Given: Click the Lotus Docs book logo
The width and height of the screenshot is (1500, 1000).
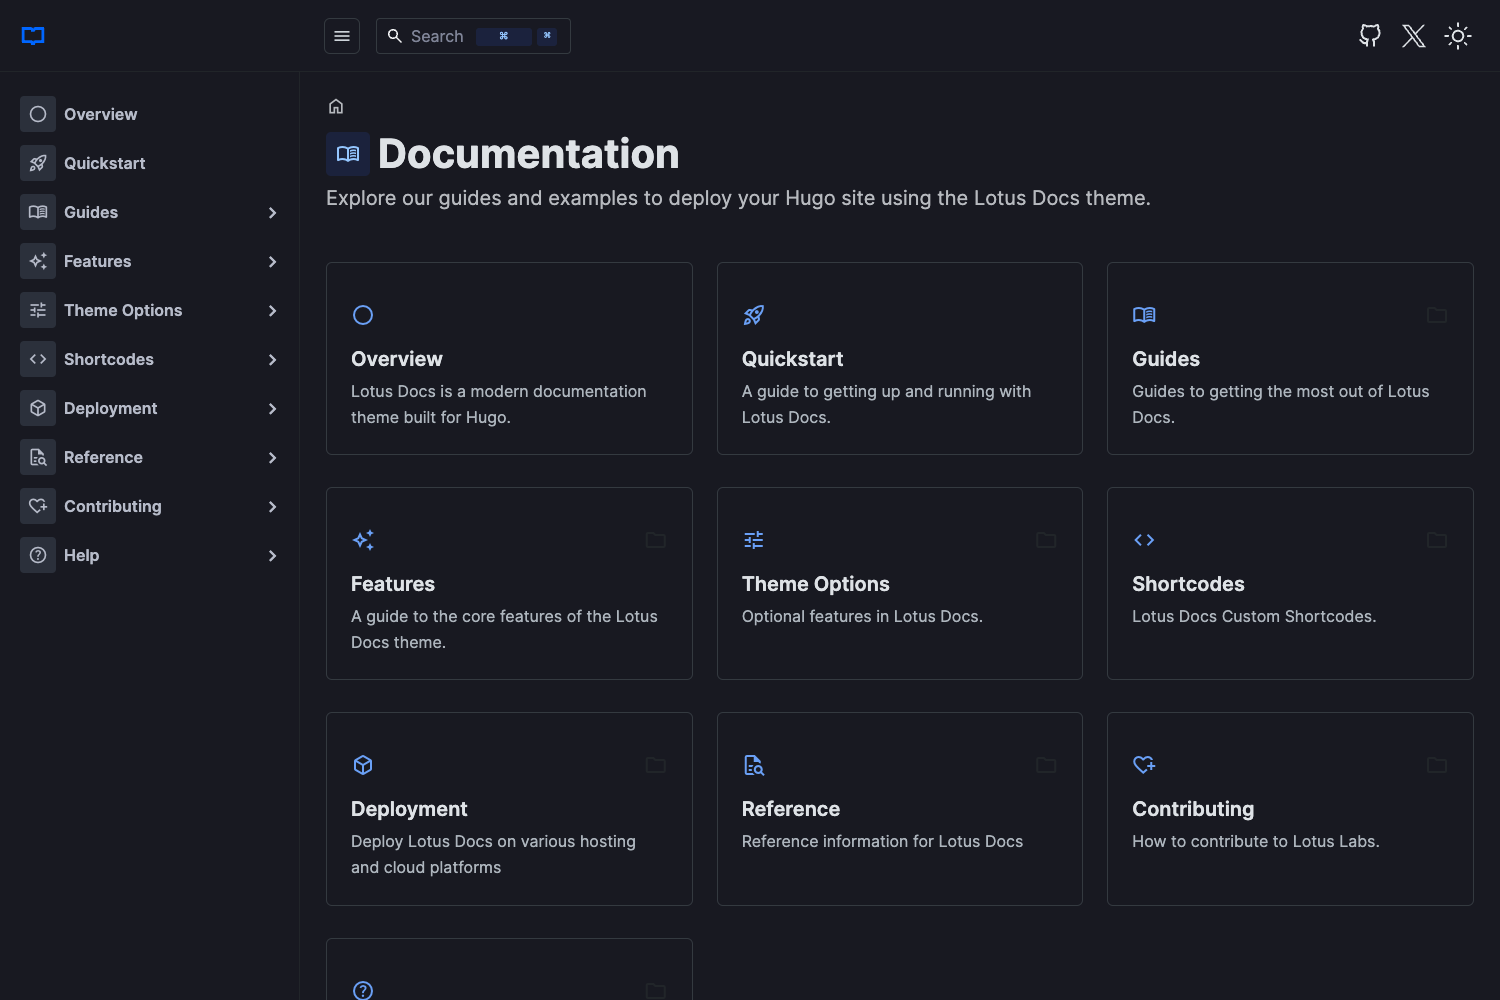Looking at the screenshot, I should (33, 36).
